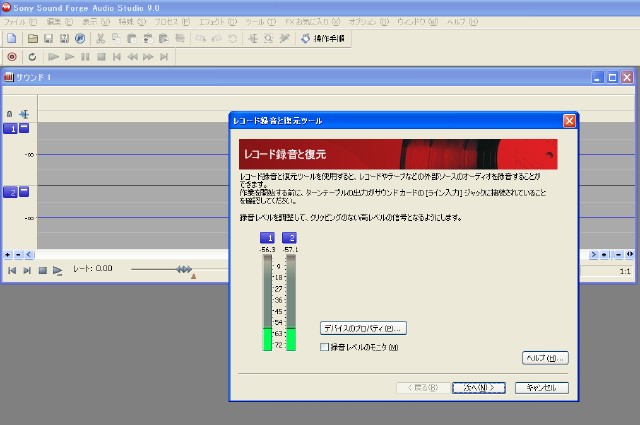Open the ファイル menu
The image size is (640, 425).
tap(15, 21)
